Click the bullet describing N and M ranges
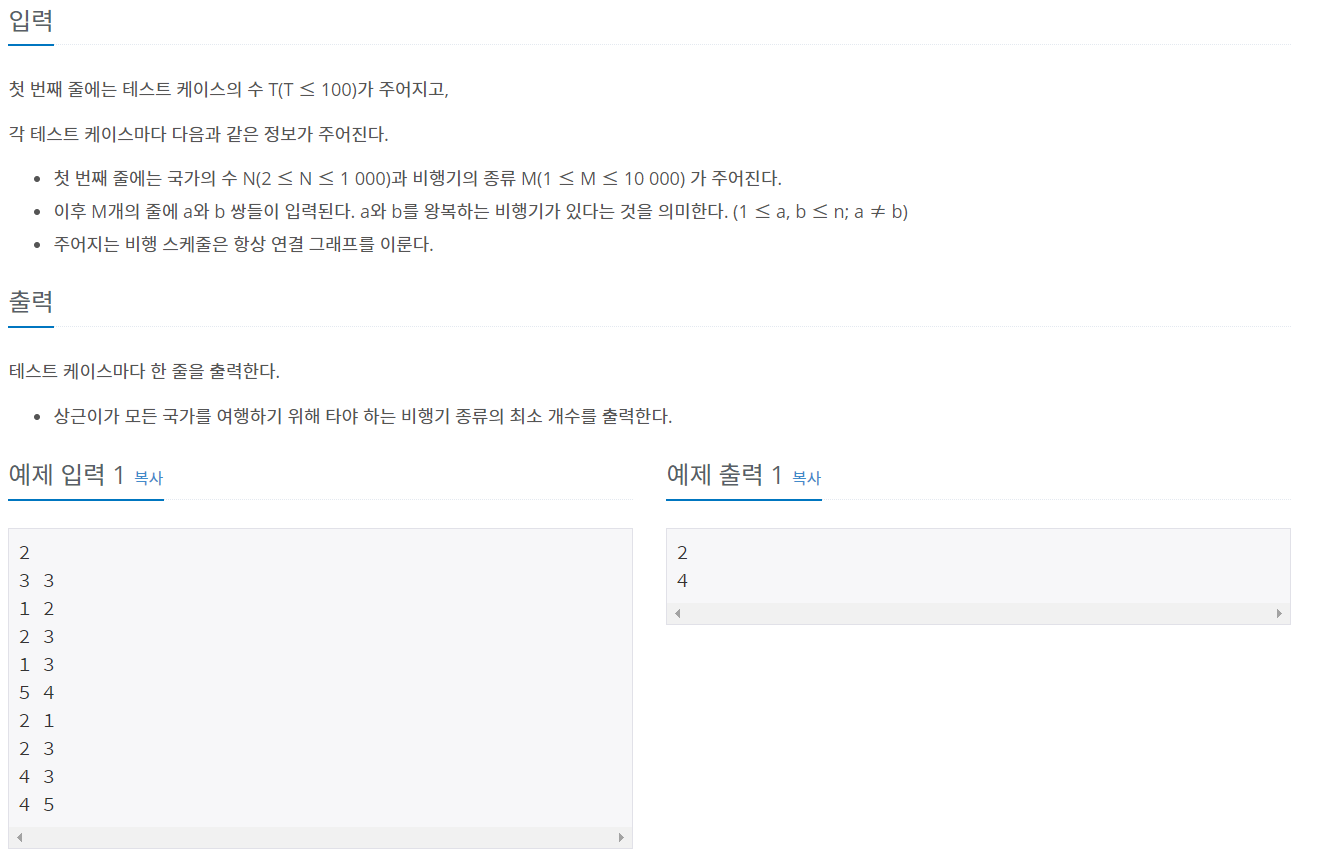Screen dimensions: 1324x863 click(418, 178)
